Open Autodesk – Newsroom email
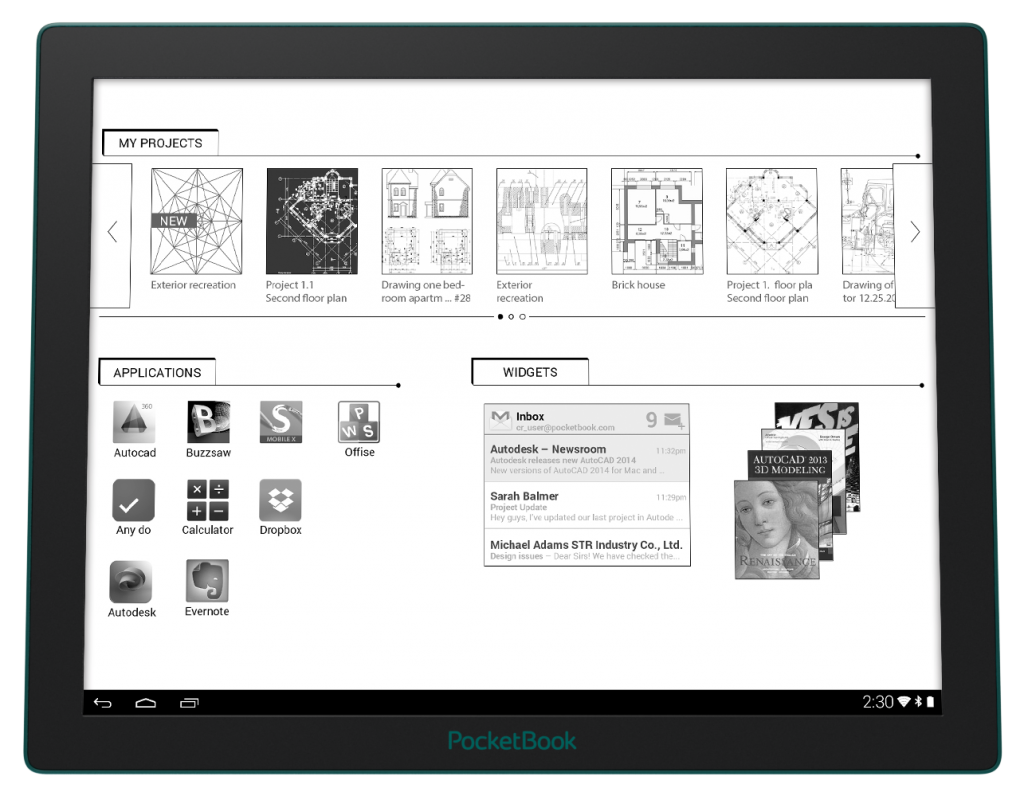Image resolution: width=1024 pixels, height=796 pixels. coord(586,458)
